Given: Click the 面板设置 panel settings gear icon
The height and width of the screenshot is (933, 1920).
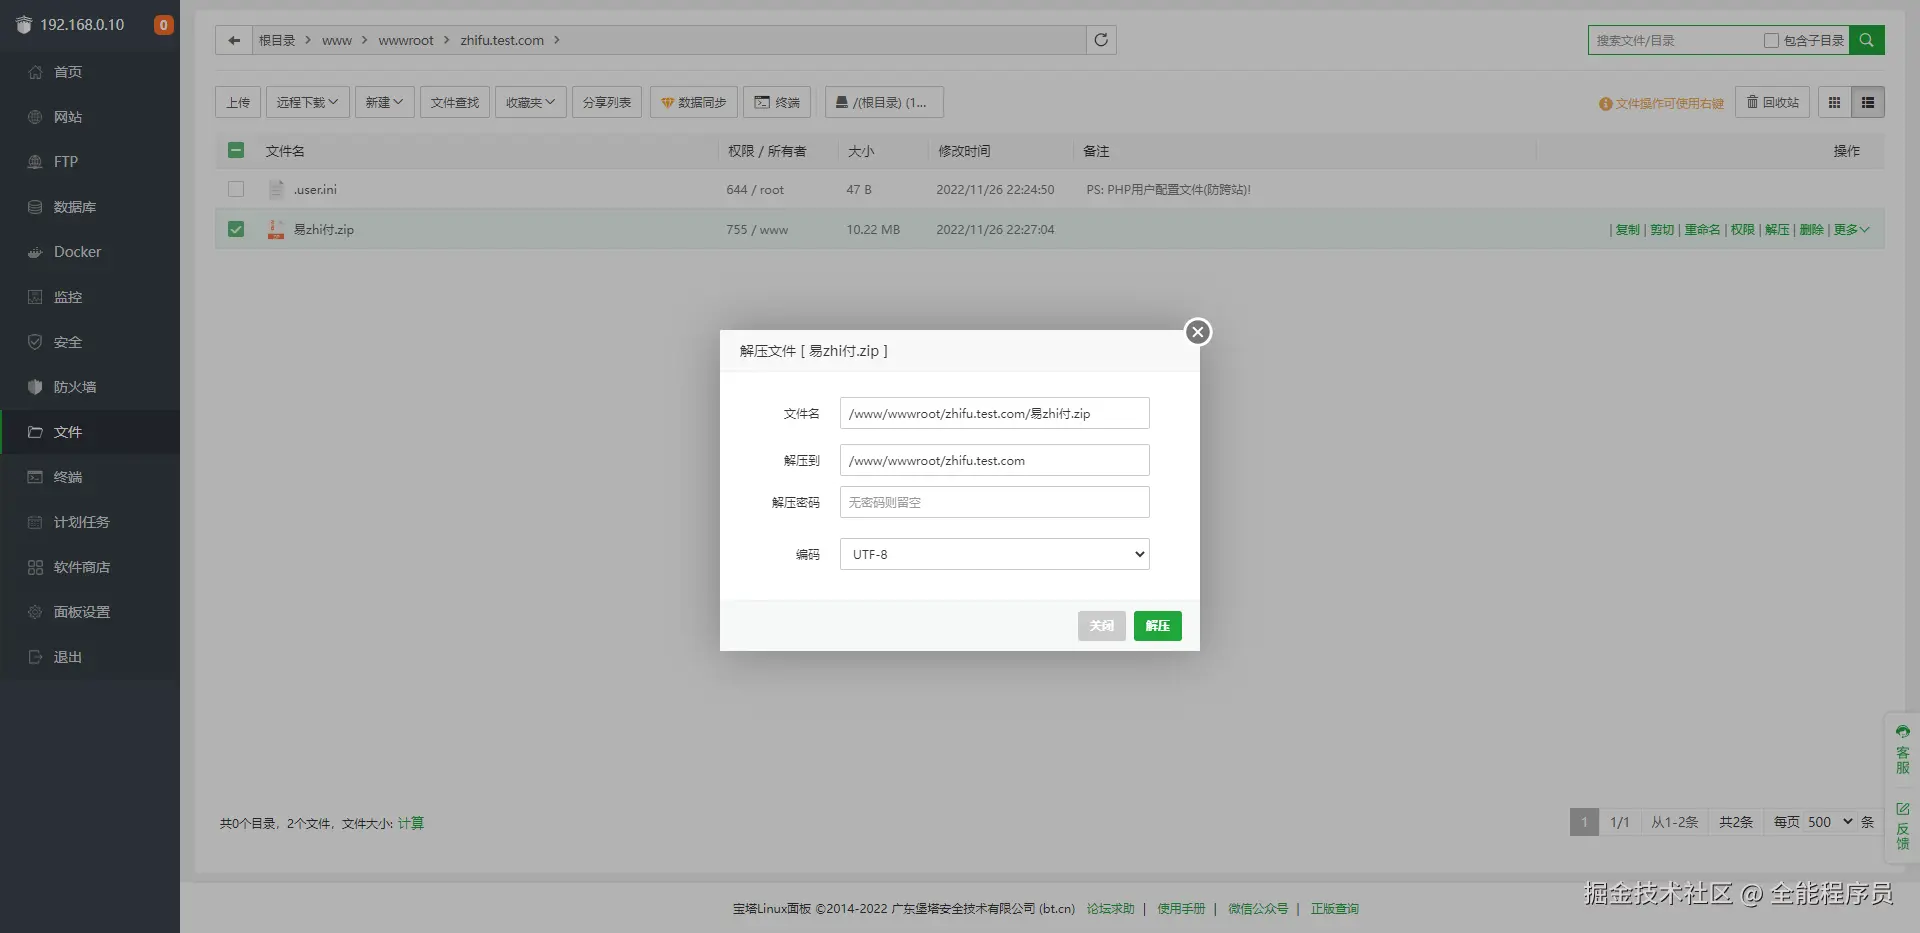Looking at the screenshot, I should (x=35, y=612).
